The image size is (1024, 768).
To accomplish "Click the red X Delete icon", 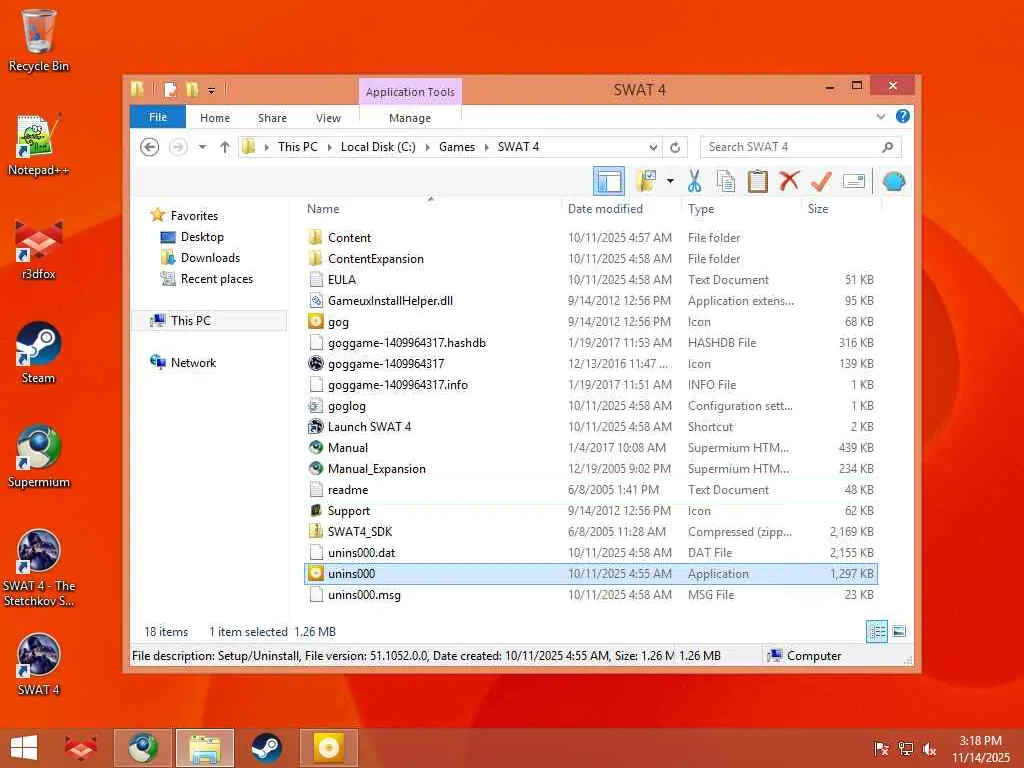I will 789,181.
